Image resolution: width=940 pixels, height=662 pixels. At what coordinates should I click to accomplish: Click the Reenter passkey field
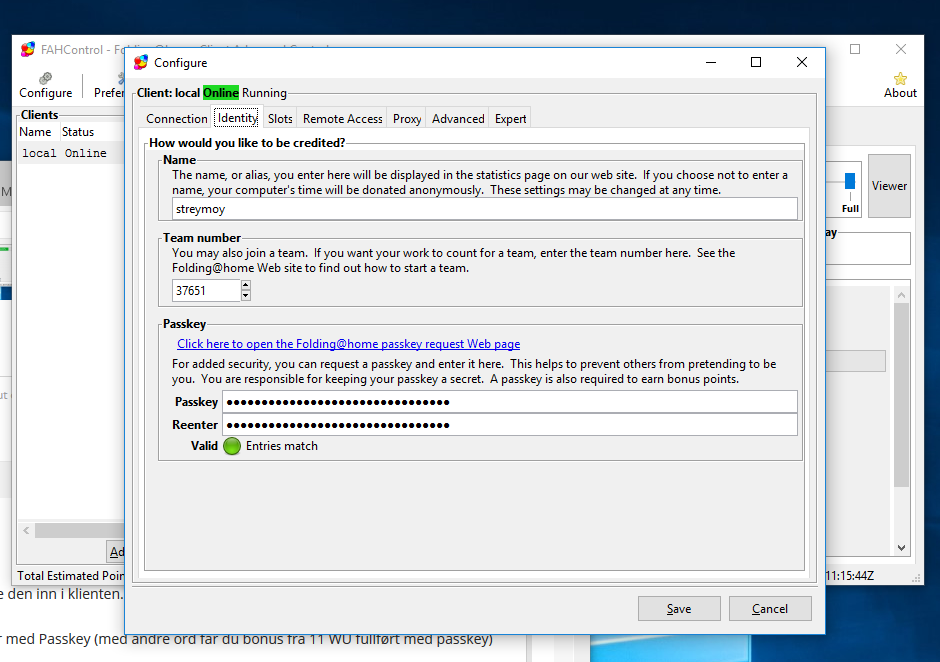pos(510,425)
